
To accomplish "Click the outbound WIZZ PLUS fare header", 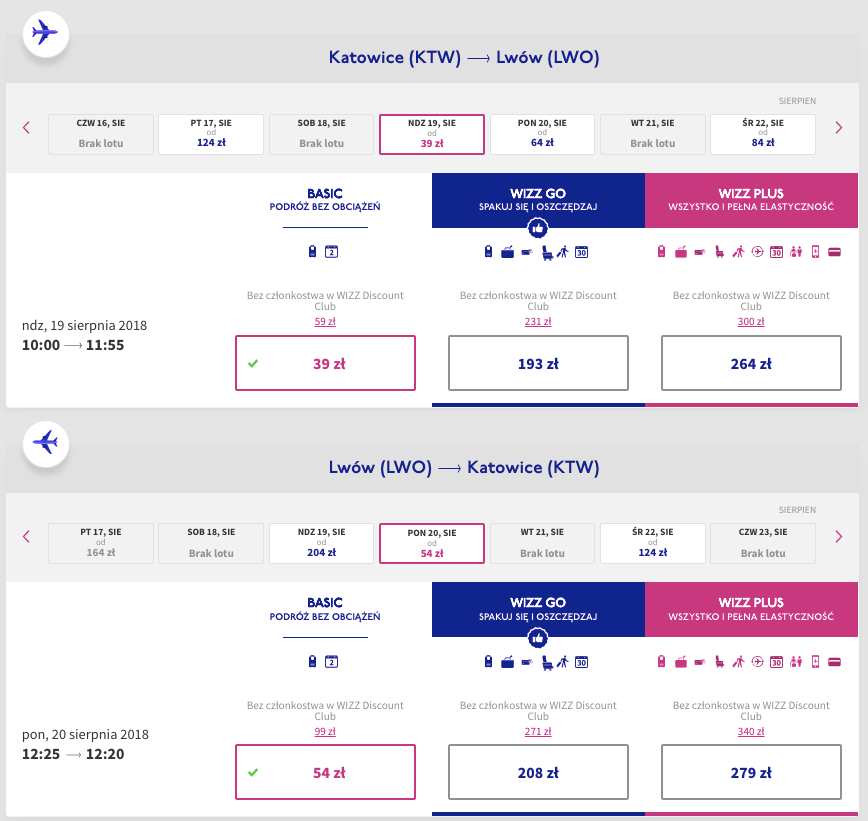I will click(x=751, y=200).
